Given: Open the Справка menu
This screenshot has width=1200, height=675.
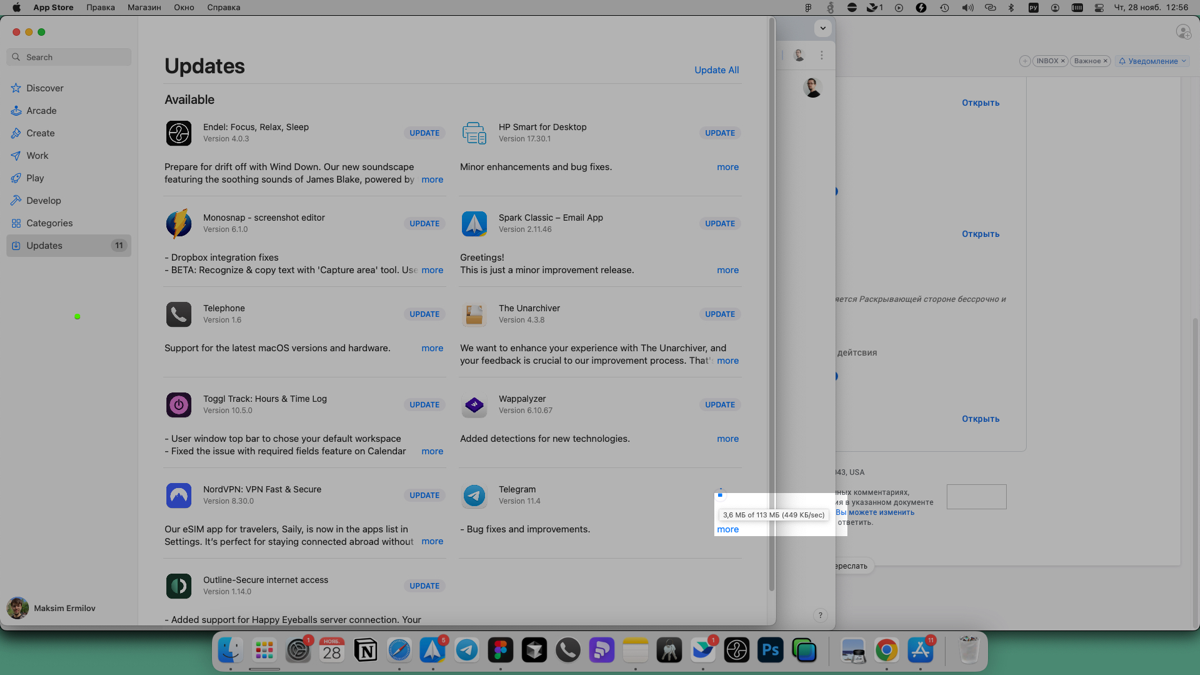Looking at the screenshot, I should (x=223, y=7).
